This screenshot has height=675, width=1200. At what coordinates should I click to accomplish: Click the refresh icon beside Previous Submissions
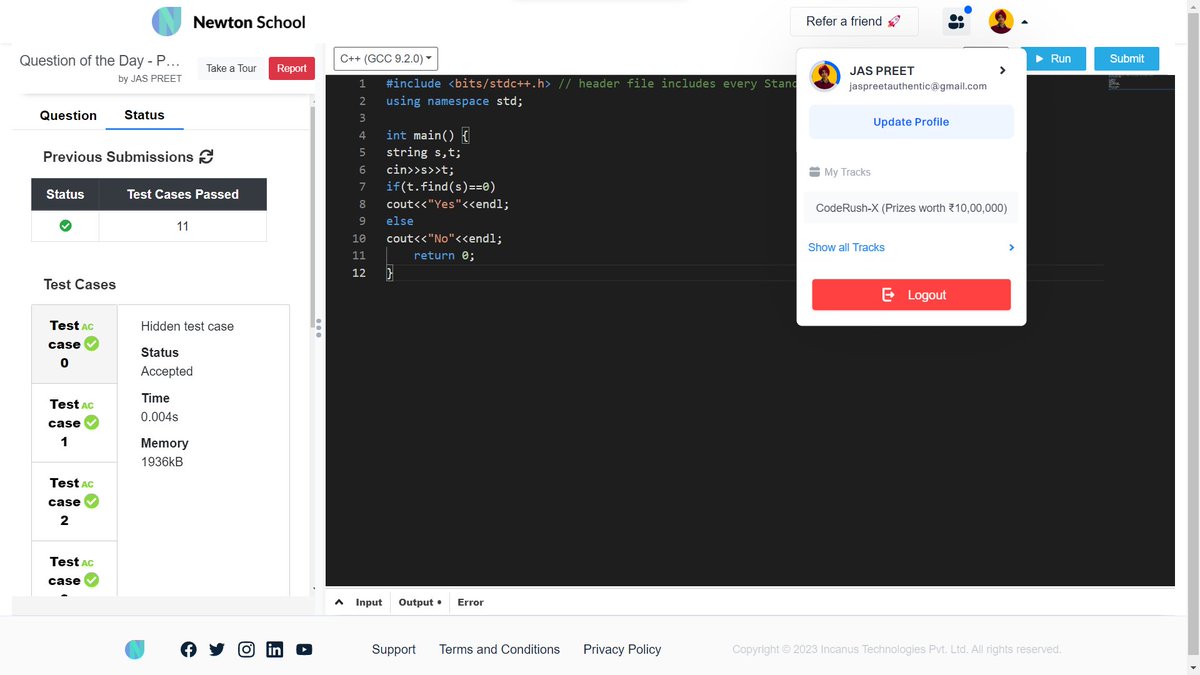click(207, 156)
